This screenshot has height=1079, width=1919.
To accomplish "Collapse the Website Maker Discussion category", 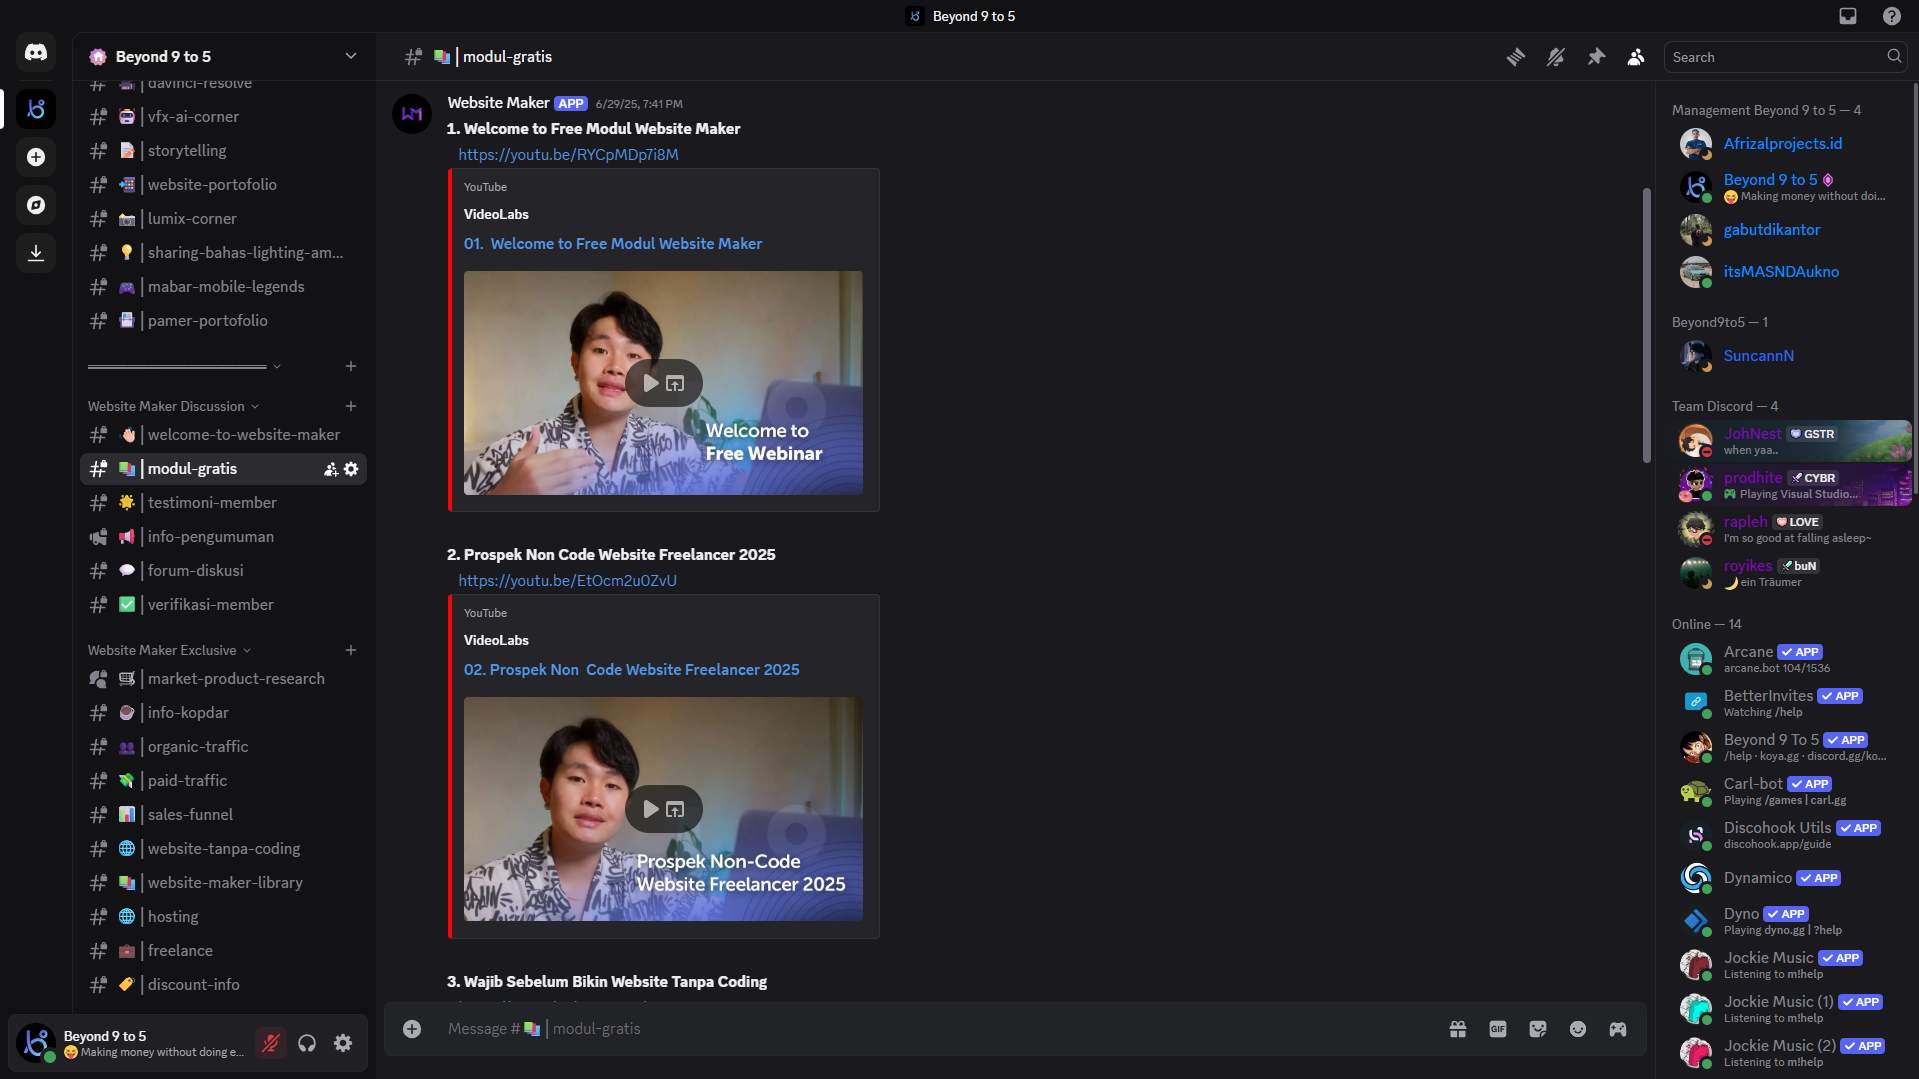I will [x=174, y=406].
